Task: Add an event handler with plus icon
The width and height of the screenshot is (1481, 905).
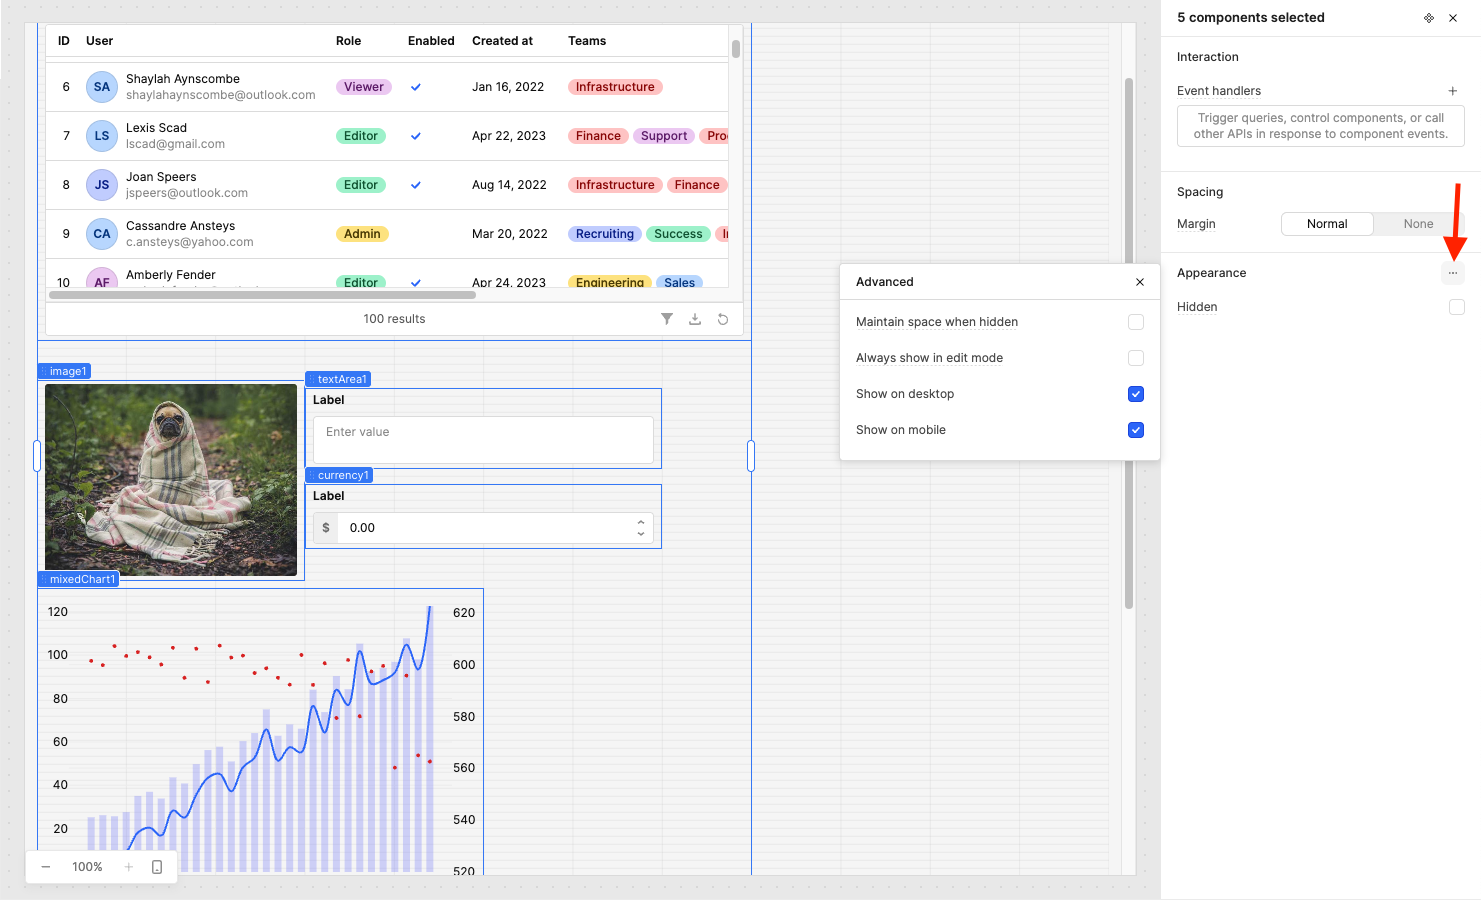Action: [1453, 91]
